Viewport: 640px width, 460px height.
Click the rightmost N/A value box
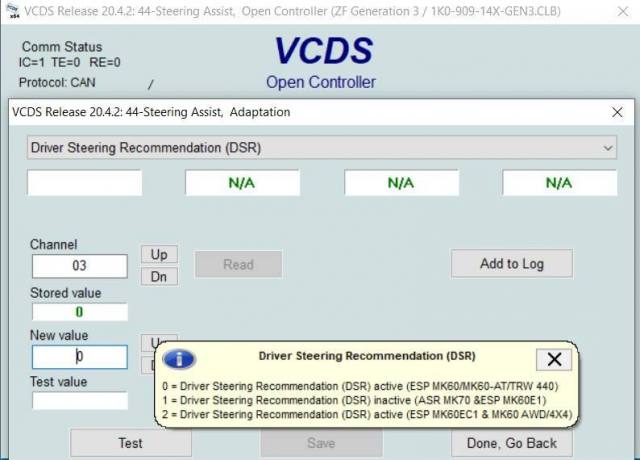559,183
